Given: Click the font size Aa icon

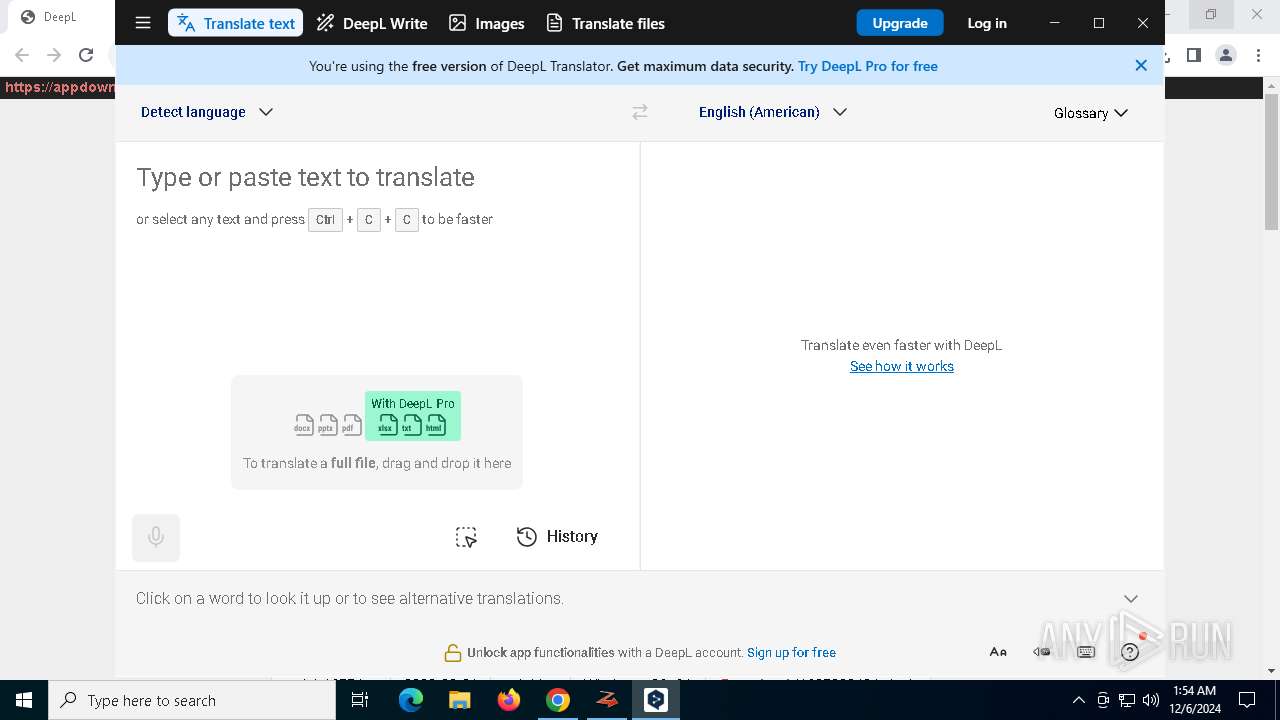Looking at the screenshot, I should click(998, 652).
